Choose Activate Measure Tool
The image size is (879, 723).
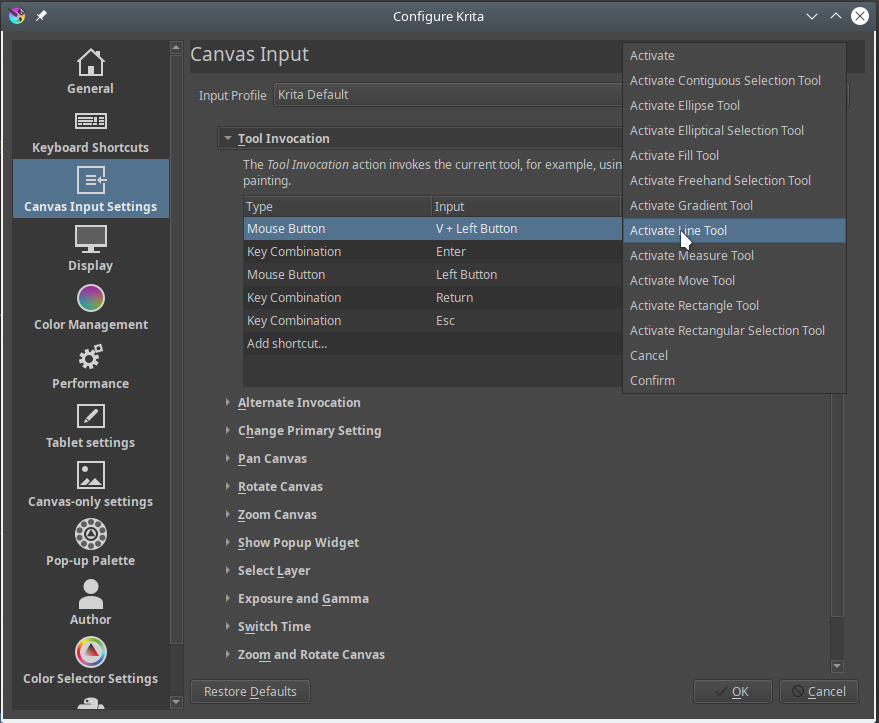734,256
